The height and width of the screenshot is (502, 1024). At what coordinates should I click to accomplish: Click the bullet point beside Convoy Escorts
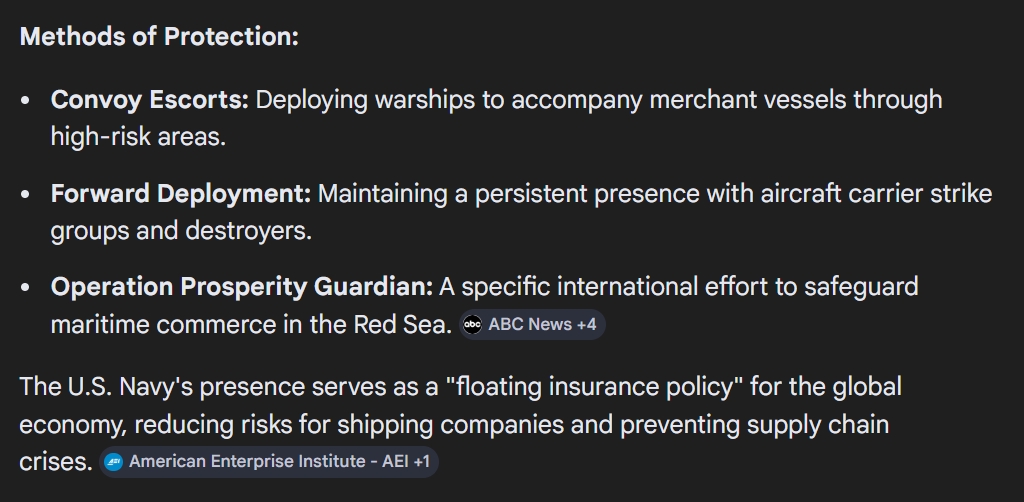coord(27,101)
